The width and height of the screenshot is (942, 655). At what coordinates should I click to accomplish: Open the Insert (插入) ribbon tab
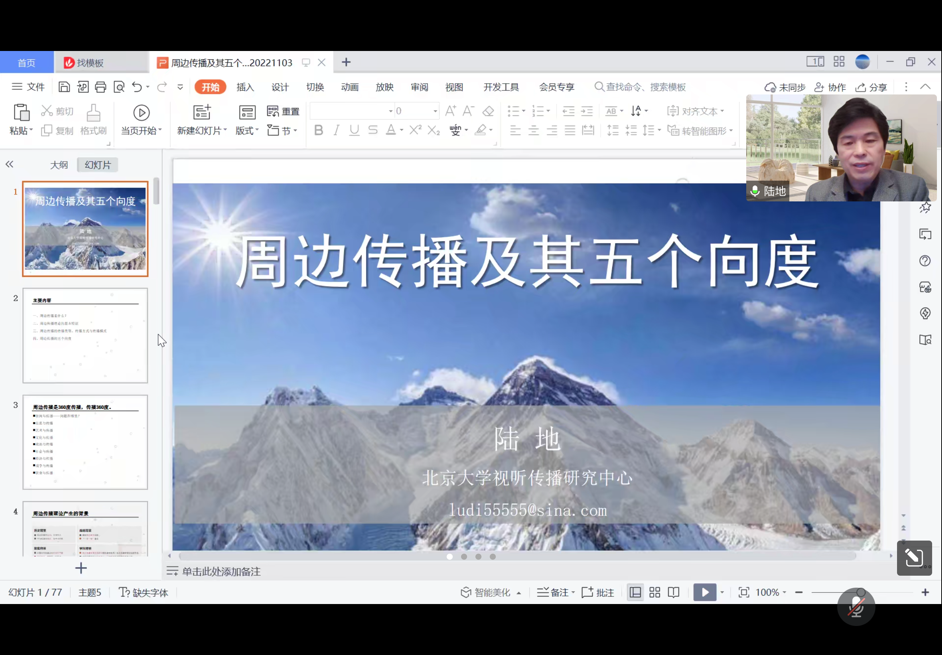pos(245,88)
